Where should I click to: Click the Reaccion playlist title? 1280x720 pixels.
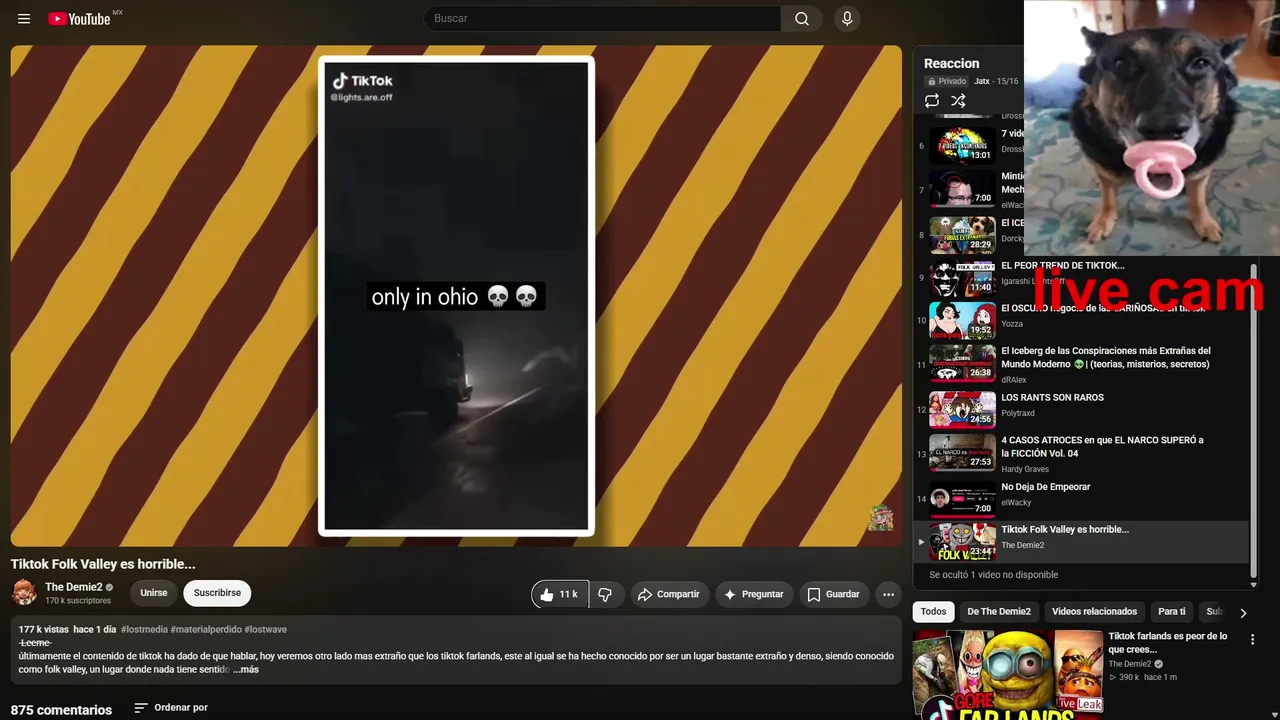[x=952, y=63]
